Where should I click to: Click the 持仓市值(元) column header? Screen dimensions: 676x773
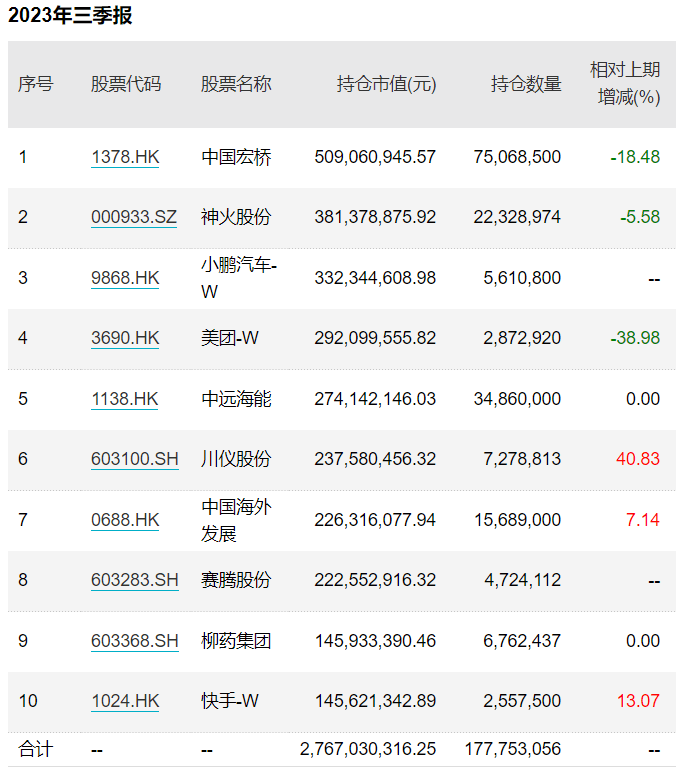386,84
